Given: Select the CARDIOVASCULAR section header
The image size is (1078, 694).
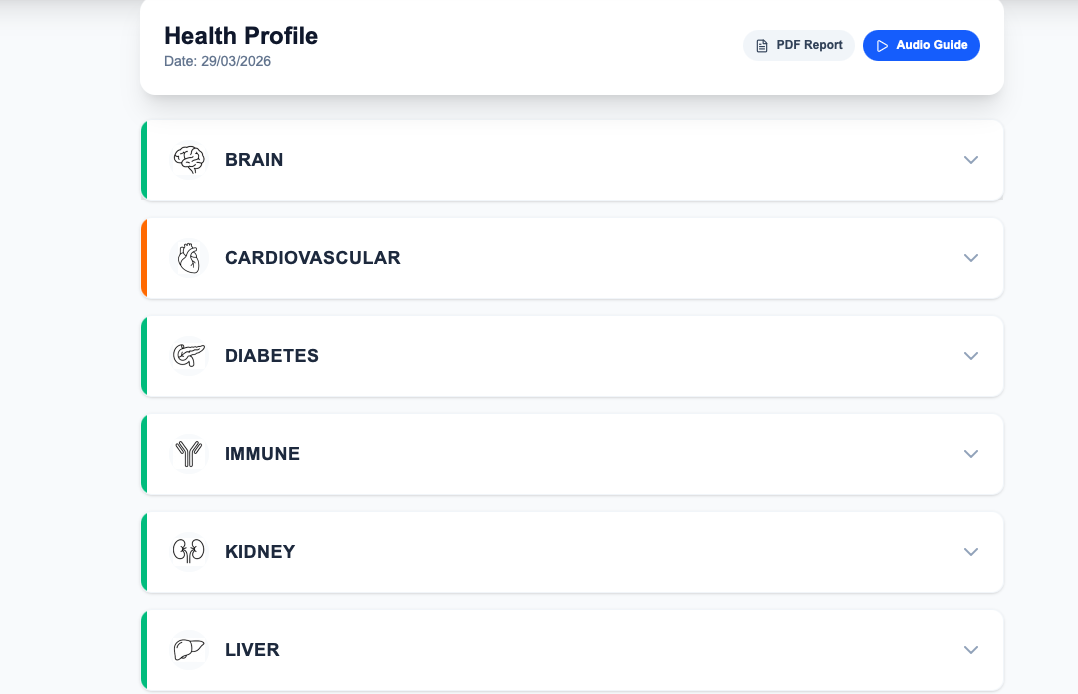Looking at the screenshot, I should 313,257.
